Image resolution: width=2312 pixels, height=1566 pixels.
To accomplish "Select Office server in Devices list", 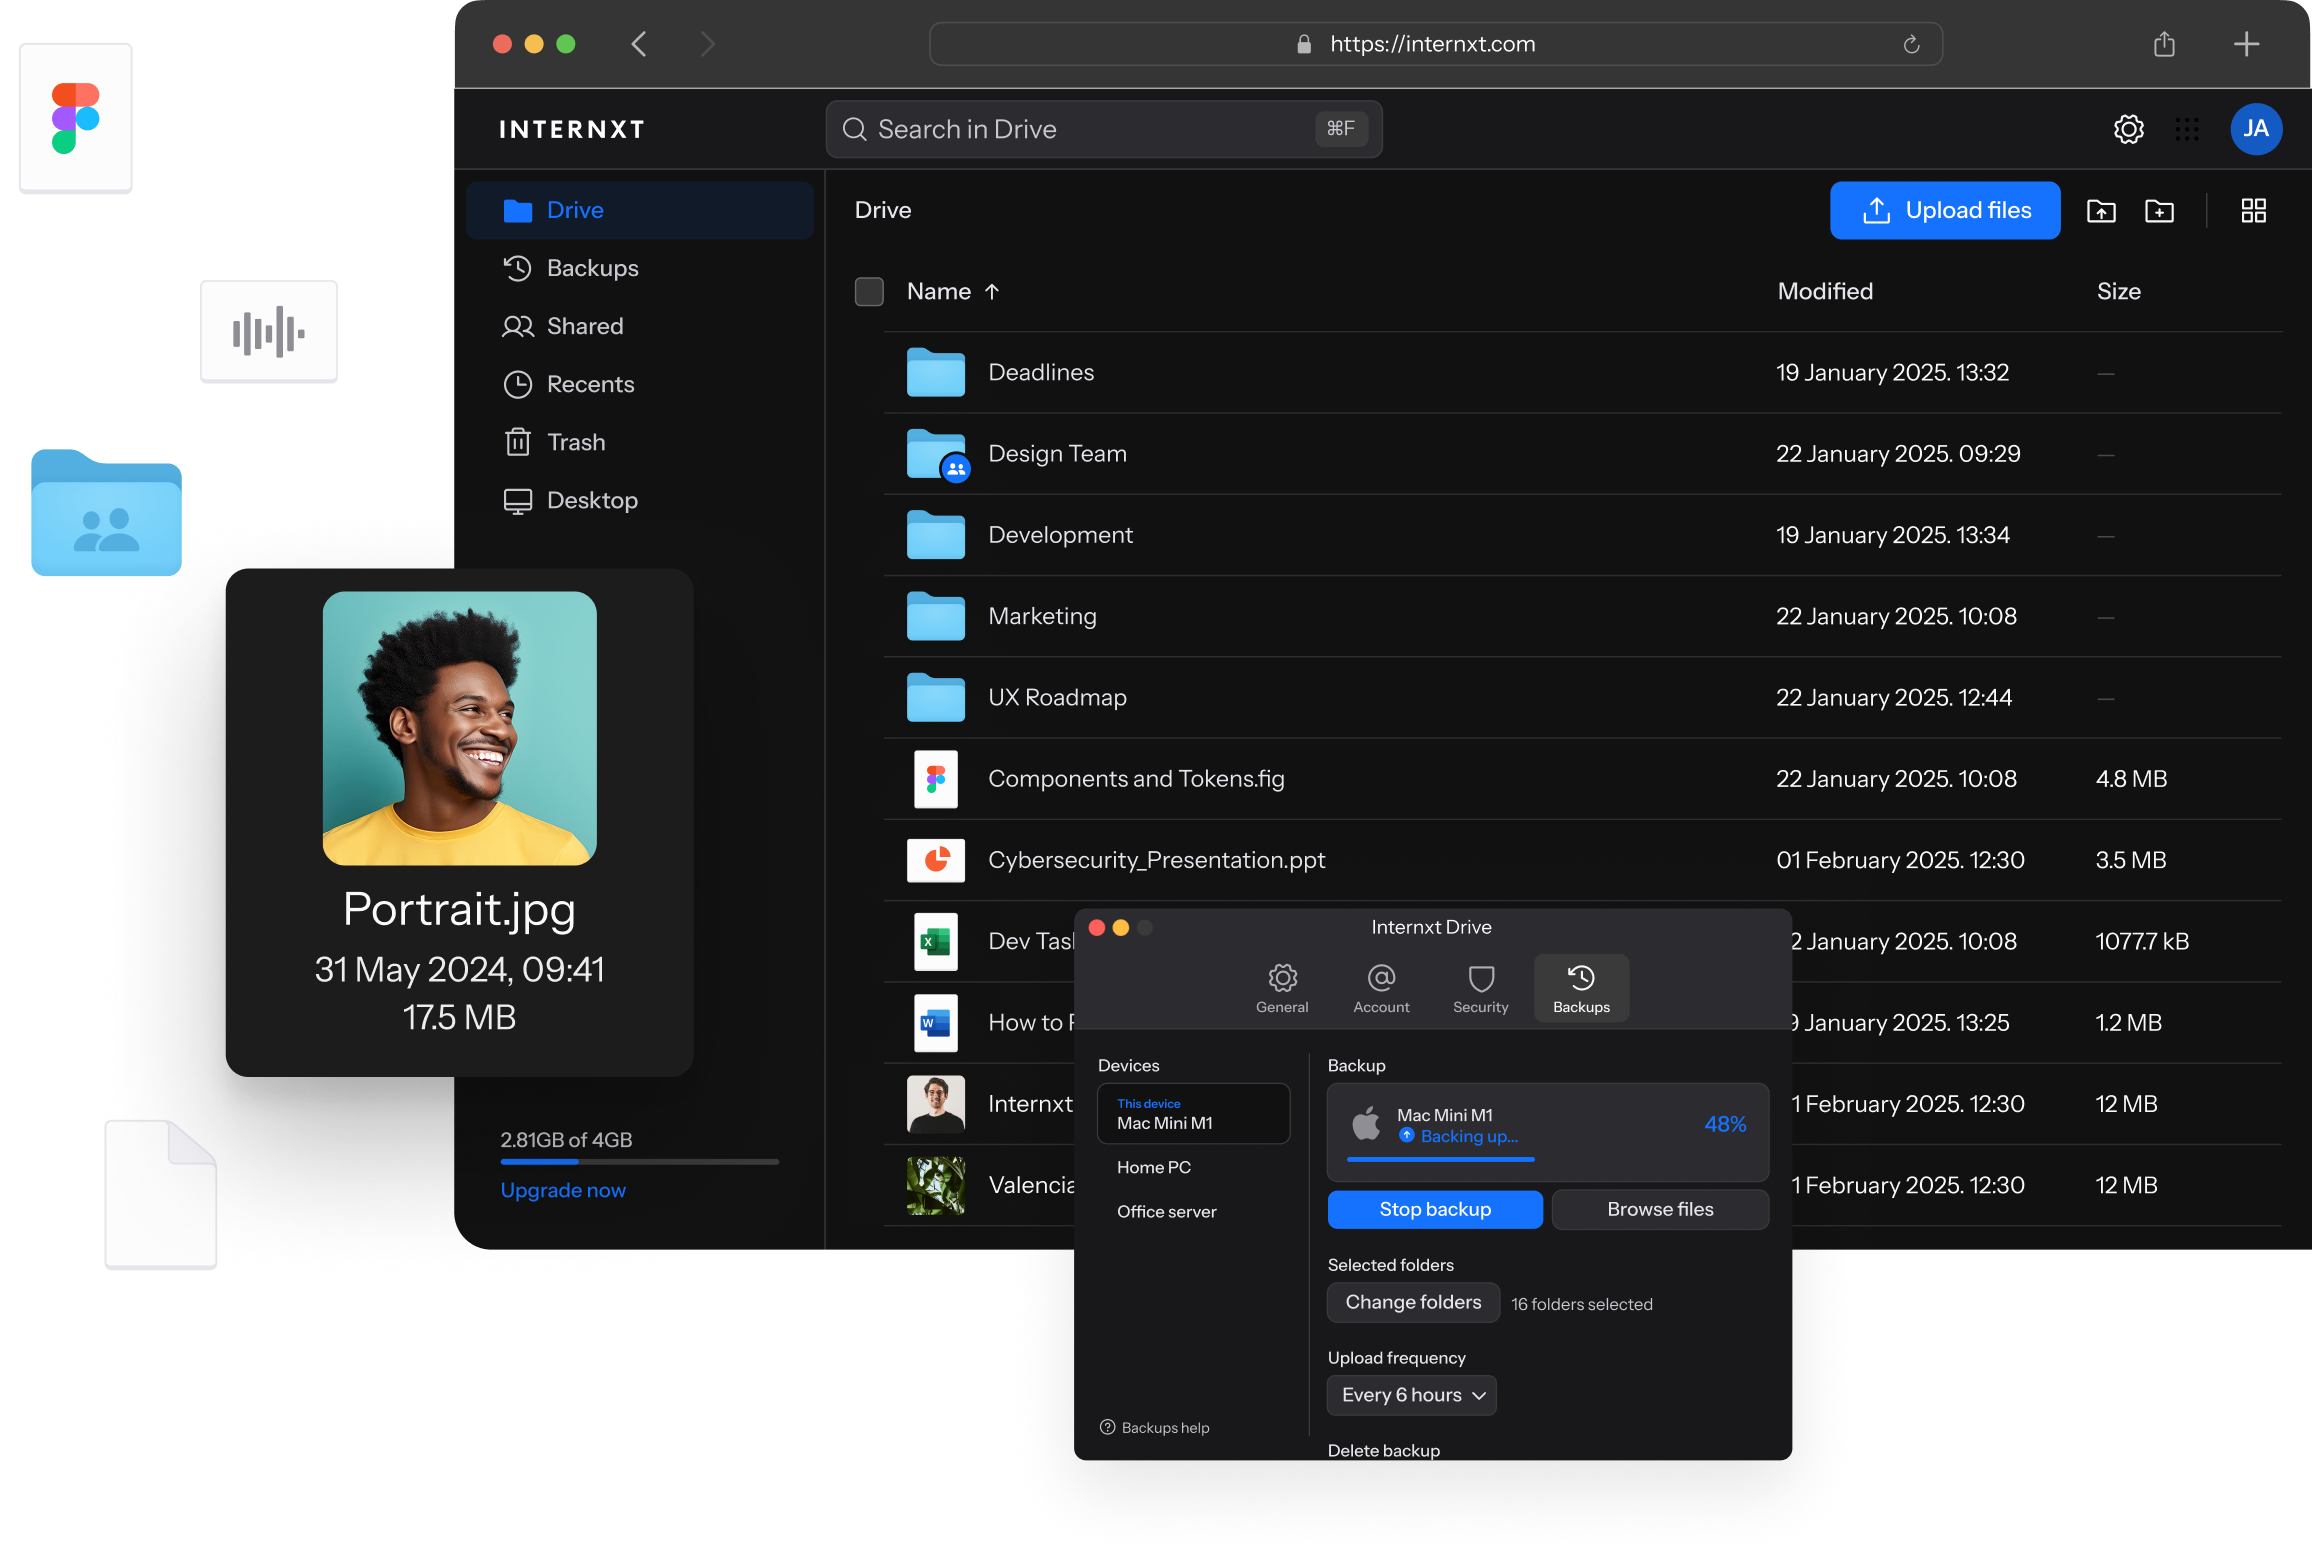I will (x=1166, y=1211).
